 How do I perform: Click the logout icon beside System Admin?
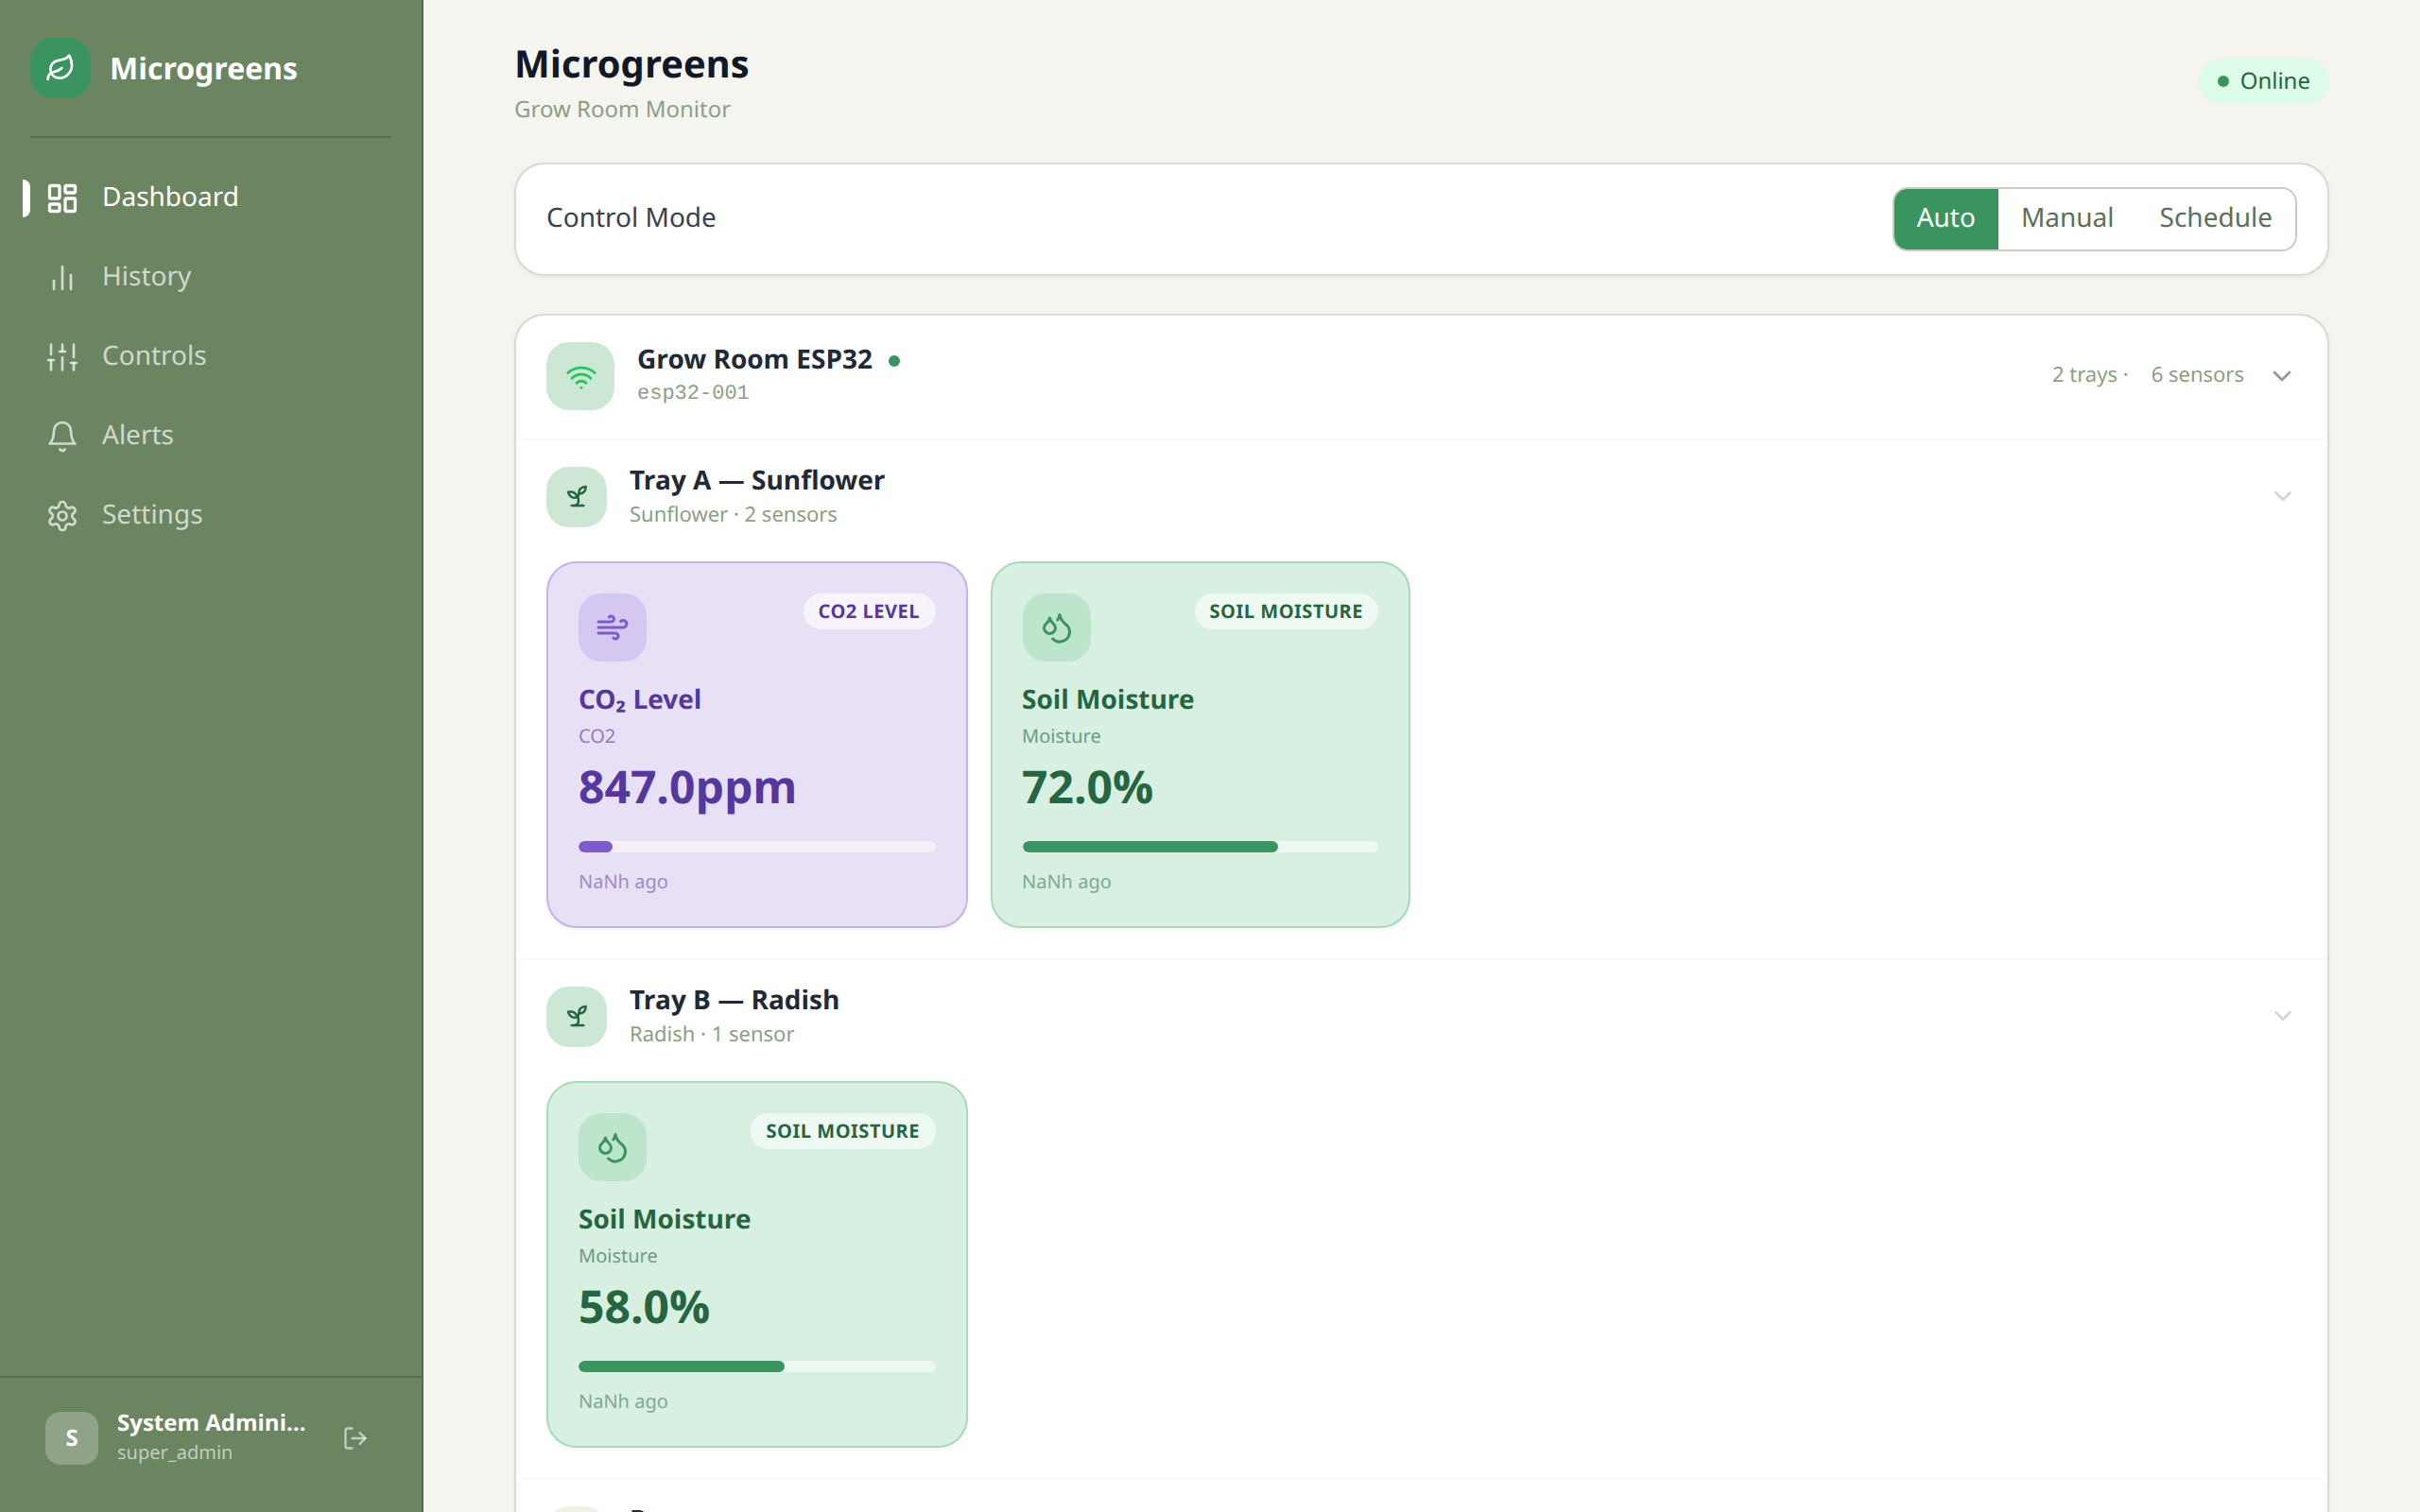click(x=355, y=1438)
